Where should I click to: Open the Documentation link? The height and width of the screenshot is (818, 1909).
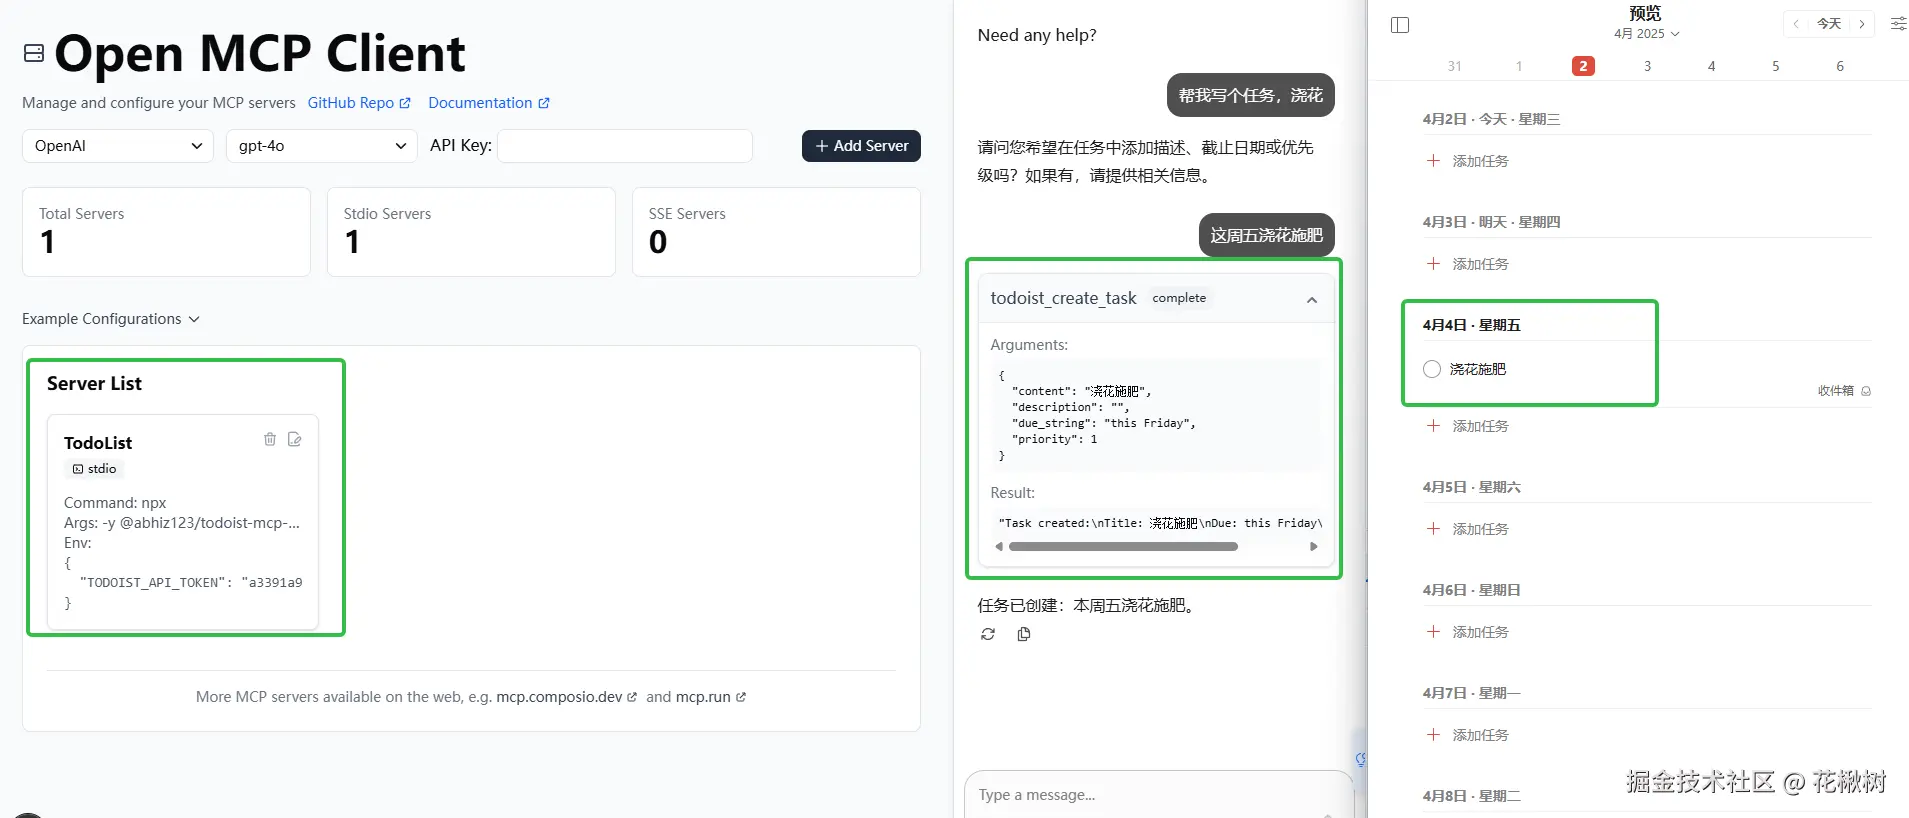(x=489, y=103)
